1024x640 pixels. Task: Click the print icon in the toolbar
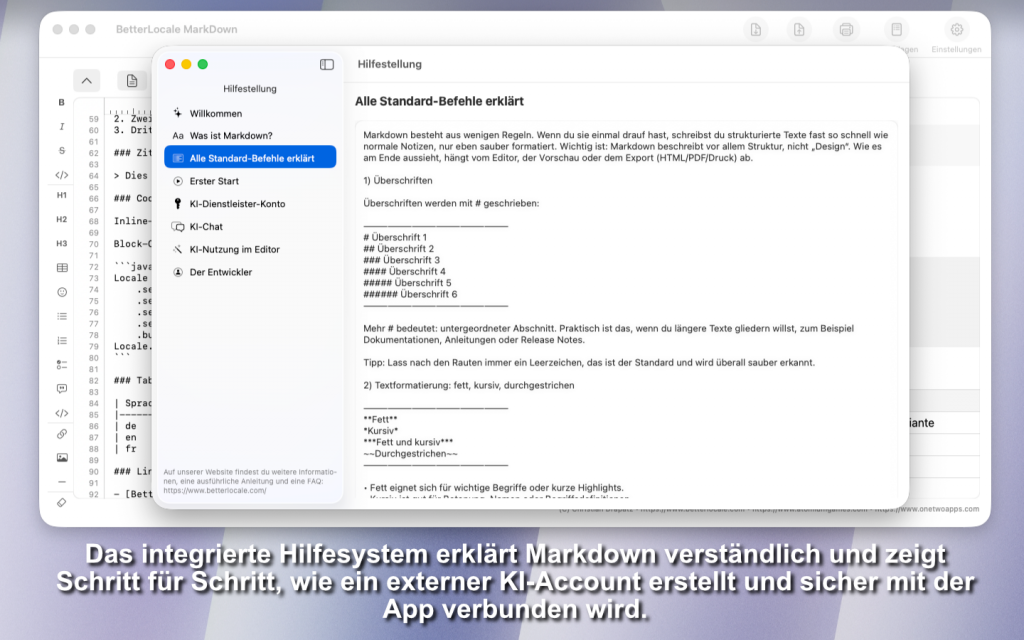(846, 30)
